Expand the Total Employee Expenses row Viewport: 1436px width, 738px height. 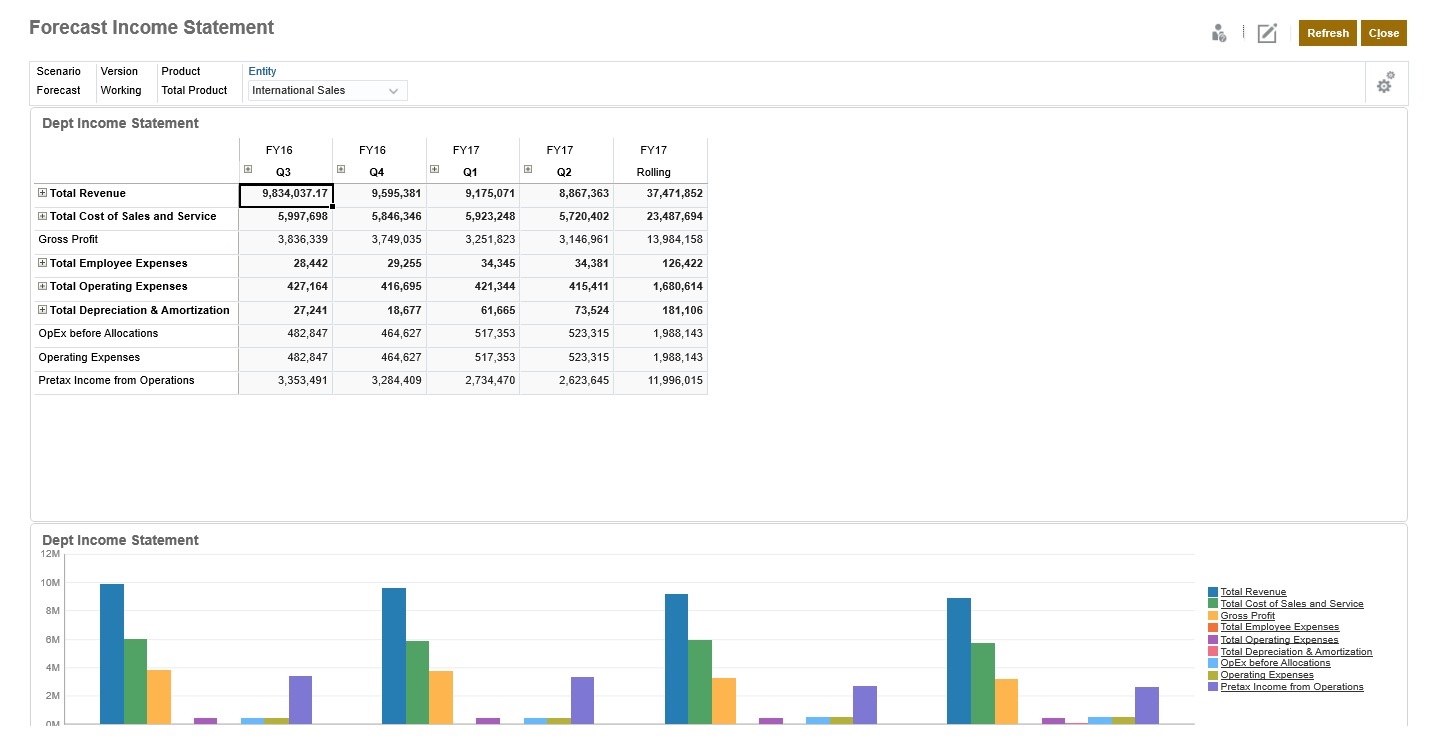41,263
